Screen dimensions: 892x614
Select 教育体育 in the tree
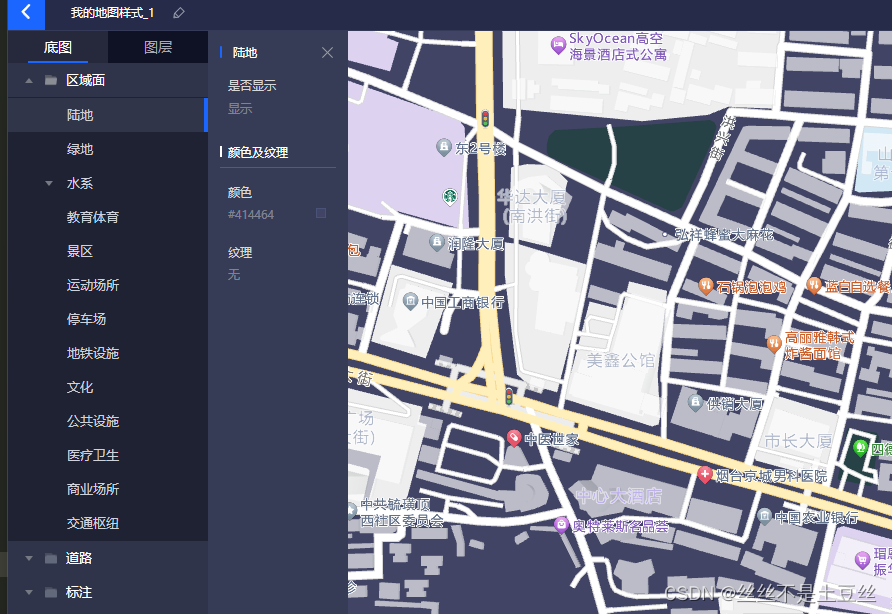tap(108, 217)
